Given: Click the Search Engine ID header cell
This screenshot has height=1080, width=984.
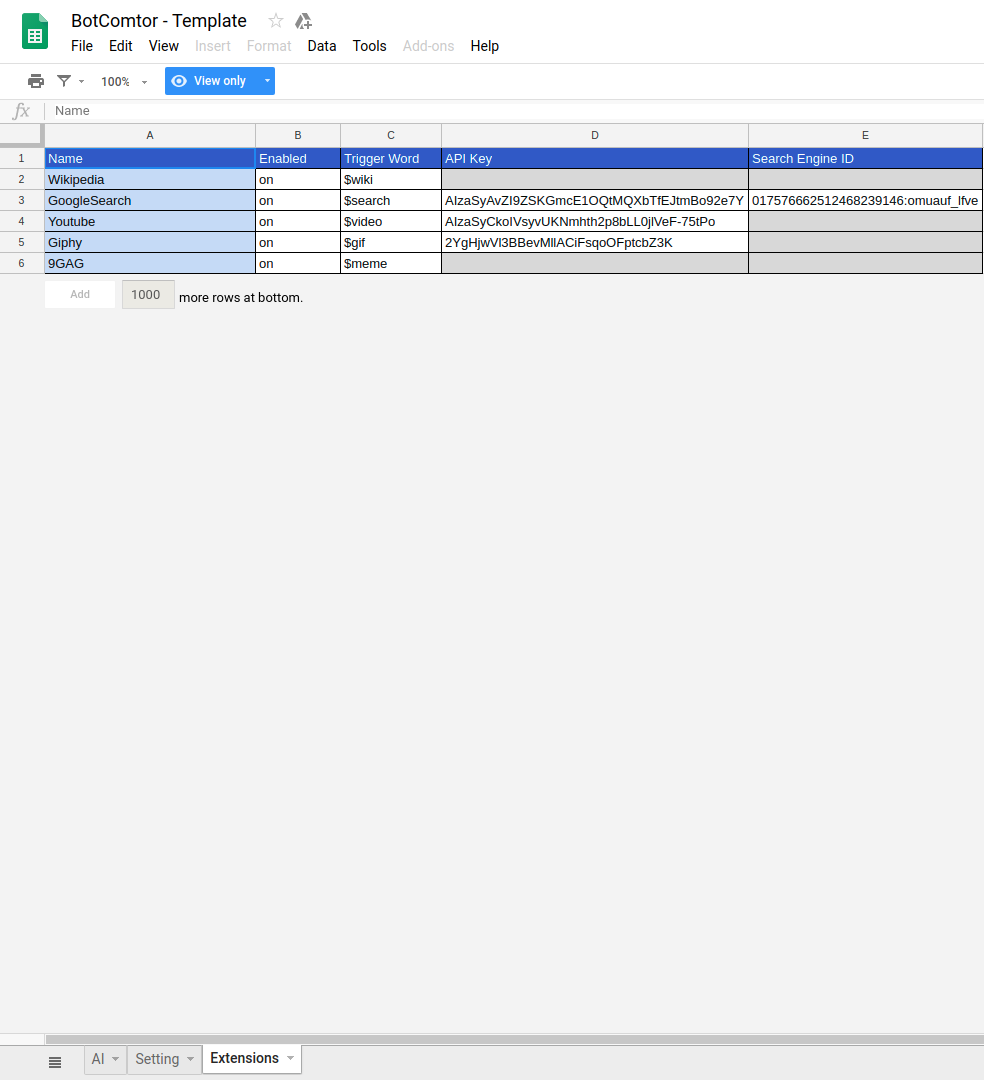Looking at the screenshot, I should pos(866,158).
